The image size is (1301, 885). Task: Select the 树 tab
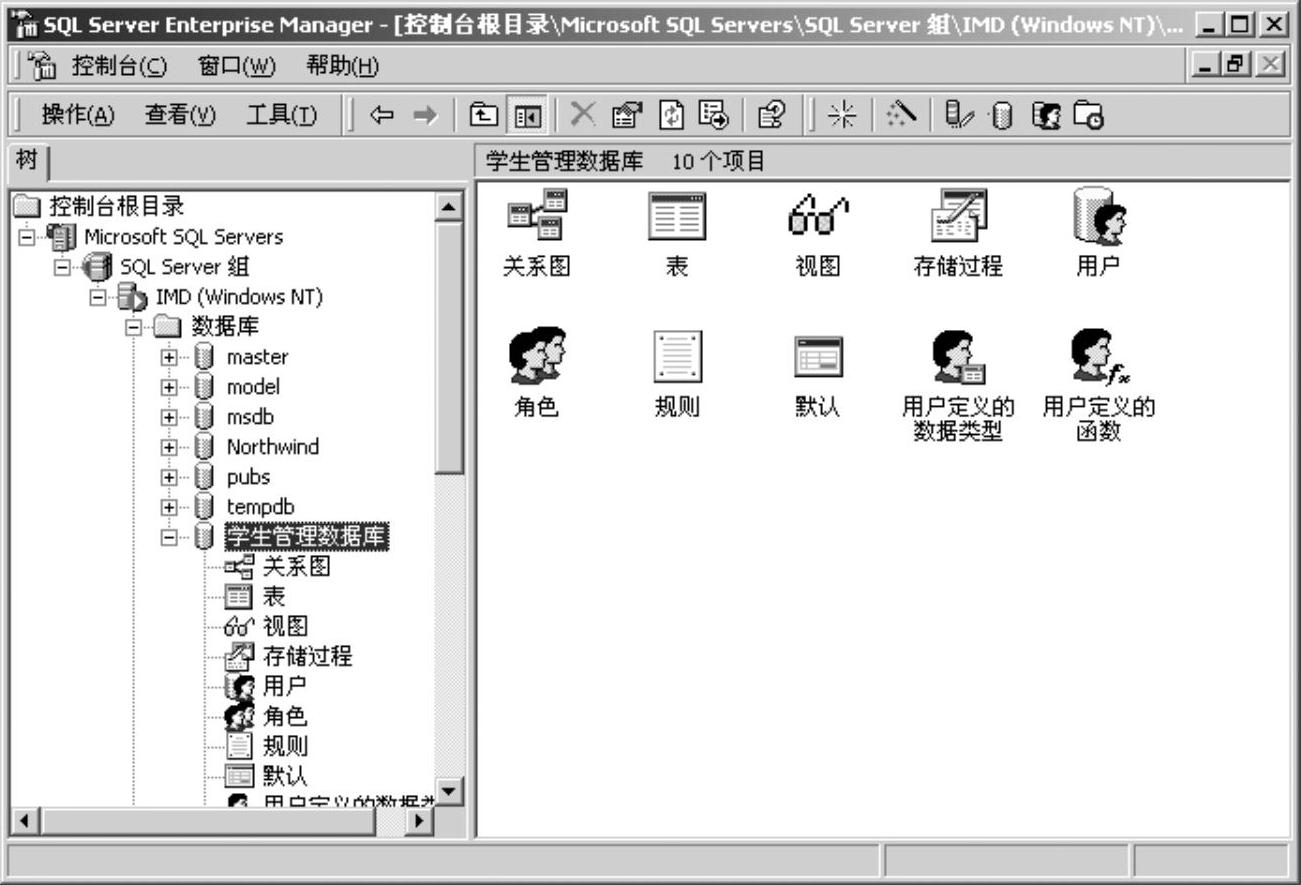pyautogui.click(x=27, y=160)
